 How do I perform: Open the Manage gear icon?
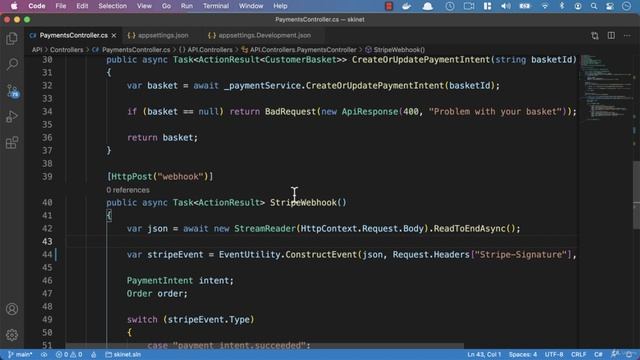12,335
